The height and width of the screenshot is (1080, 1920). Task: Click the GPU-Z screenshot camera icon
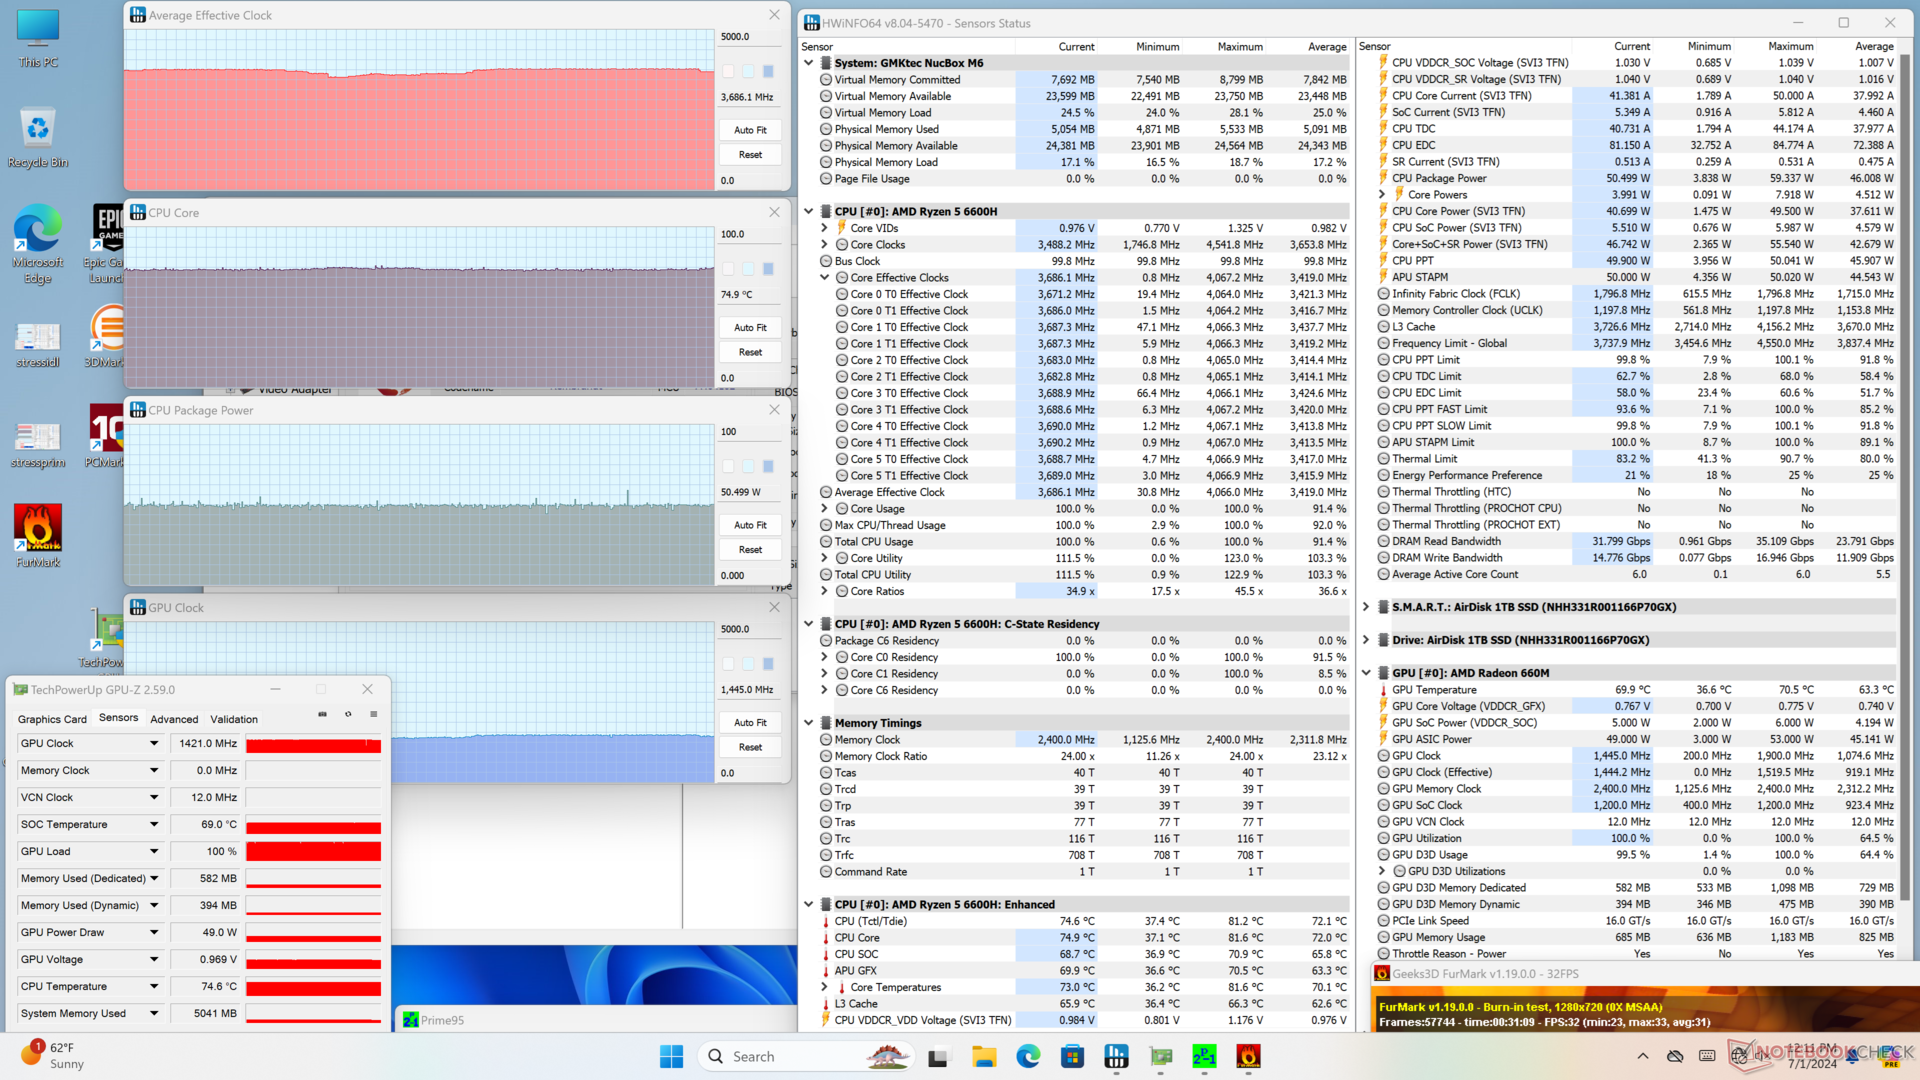322,714
